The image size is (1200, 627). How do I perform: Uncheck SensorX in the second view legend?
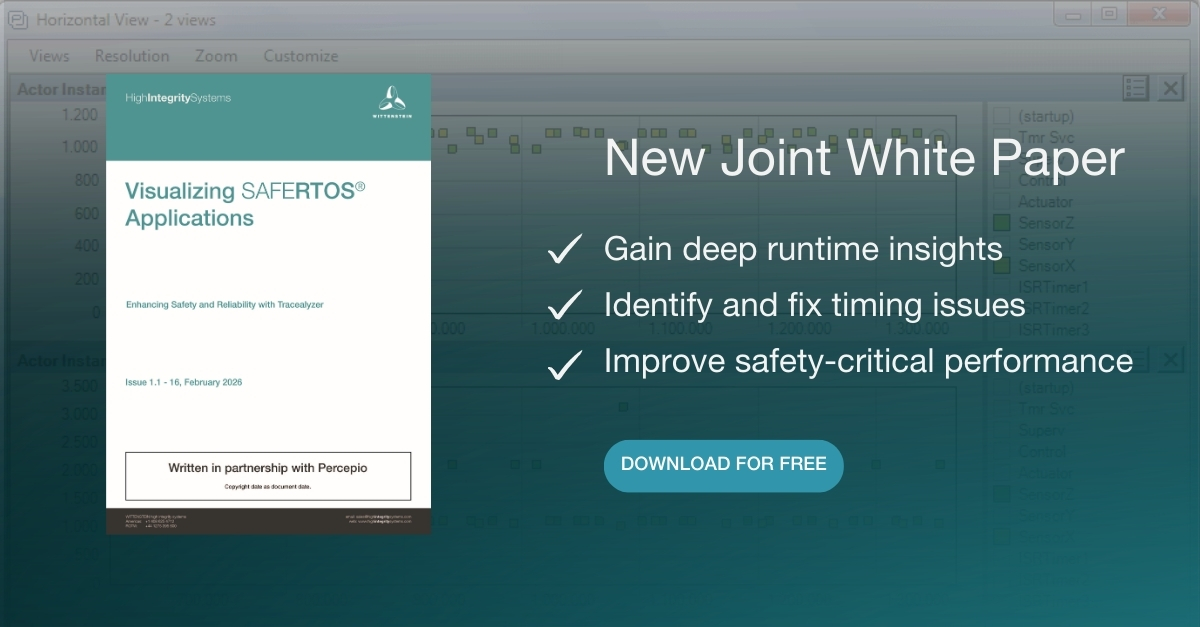click(1001, 537)
